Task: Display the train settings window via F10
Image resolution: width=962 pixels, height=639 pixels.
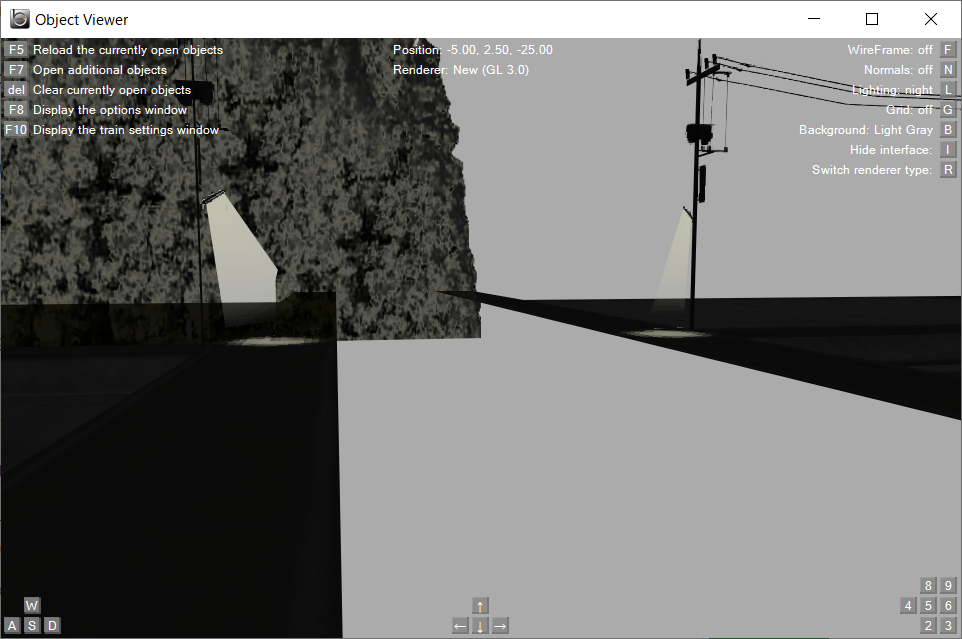Action: [x=14, y=129]
